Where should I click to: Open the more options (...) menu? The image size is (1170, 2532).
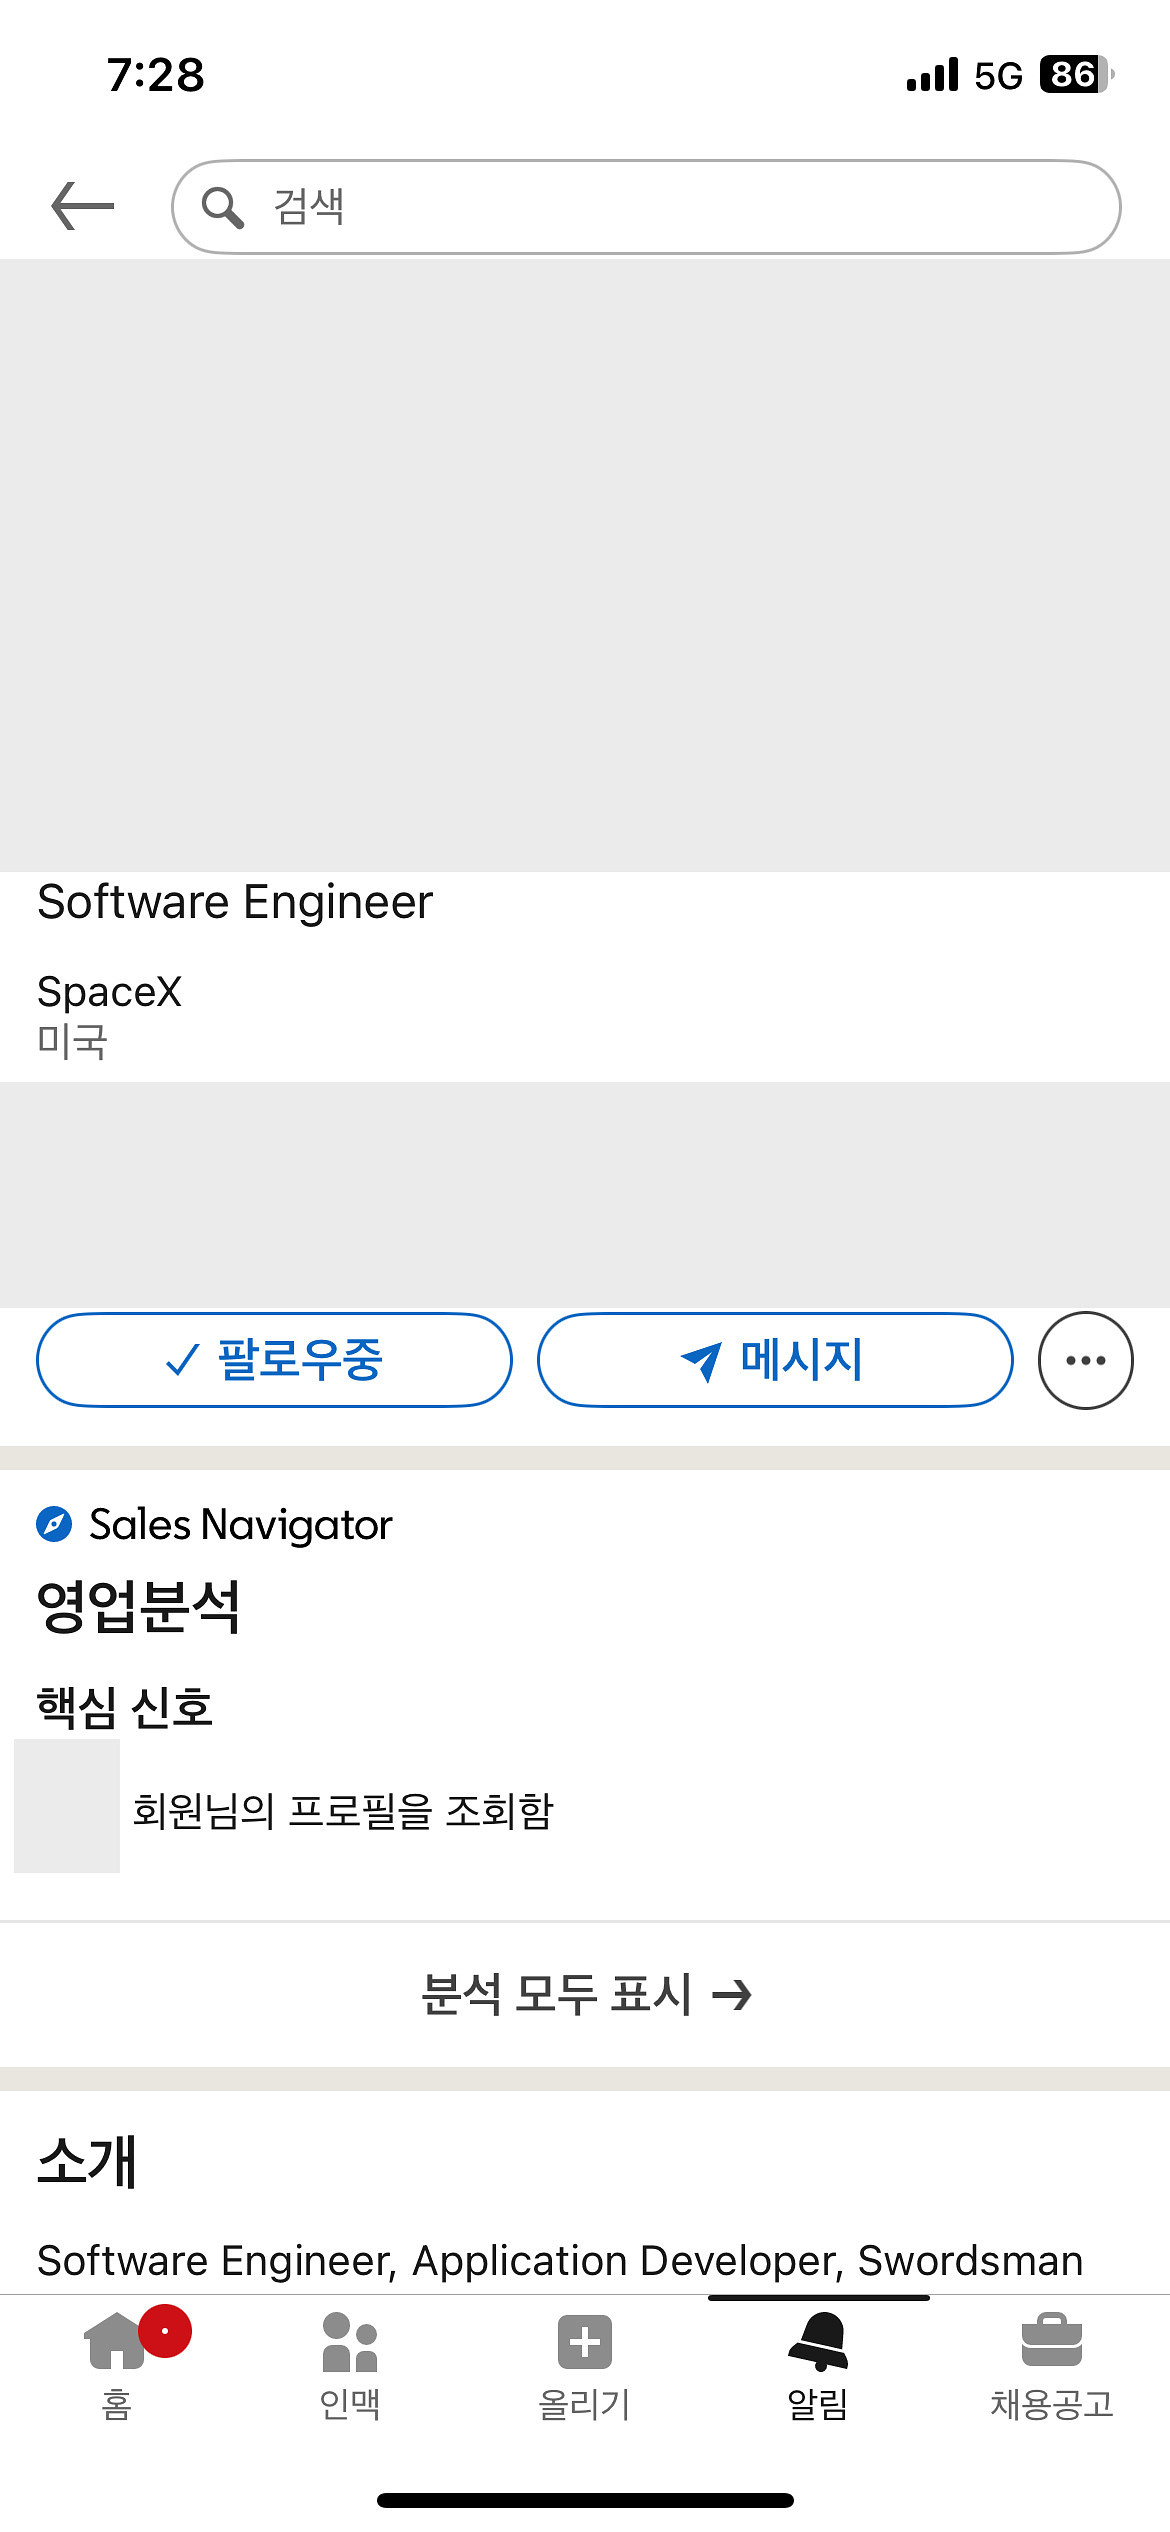point(1084,1358)
